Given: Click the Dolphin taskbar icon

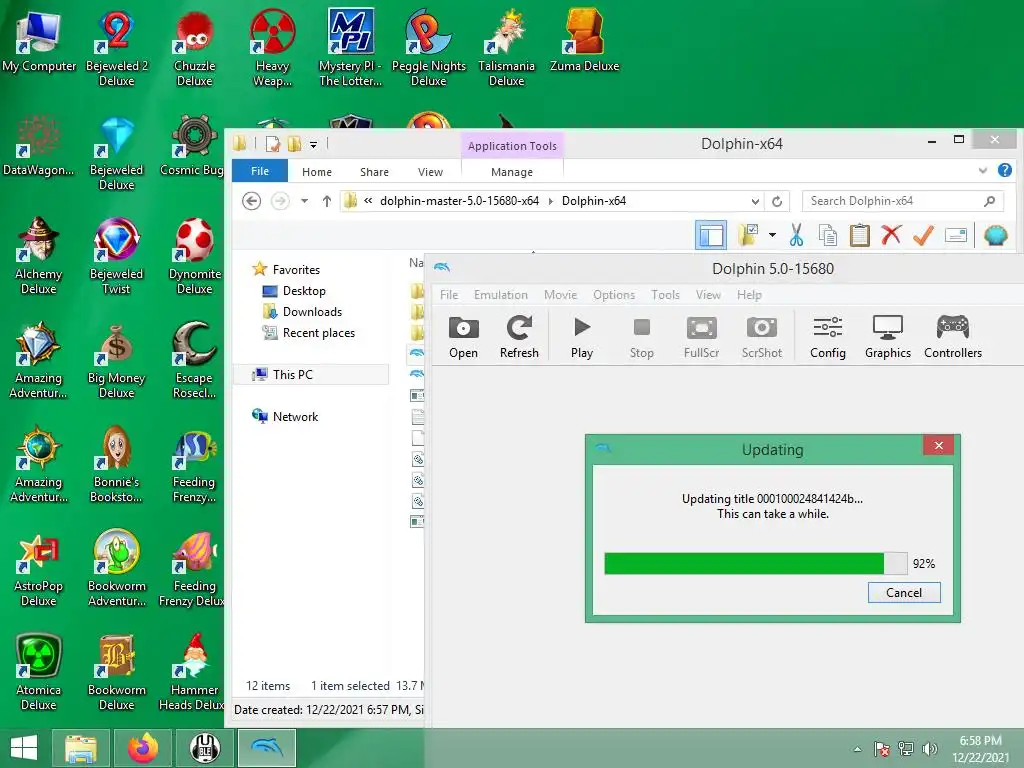Looking at the screenshot, I should pos(267,748).
